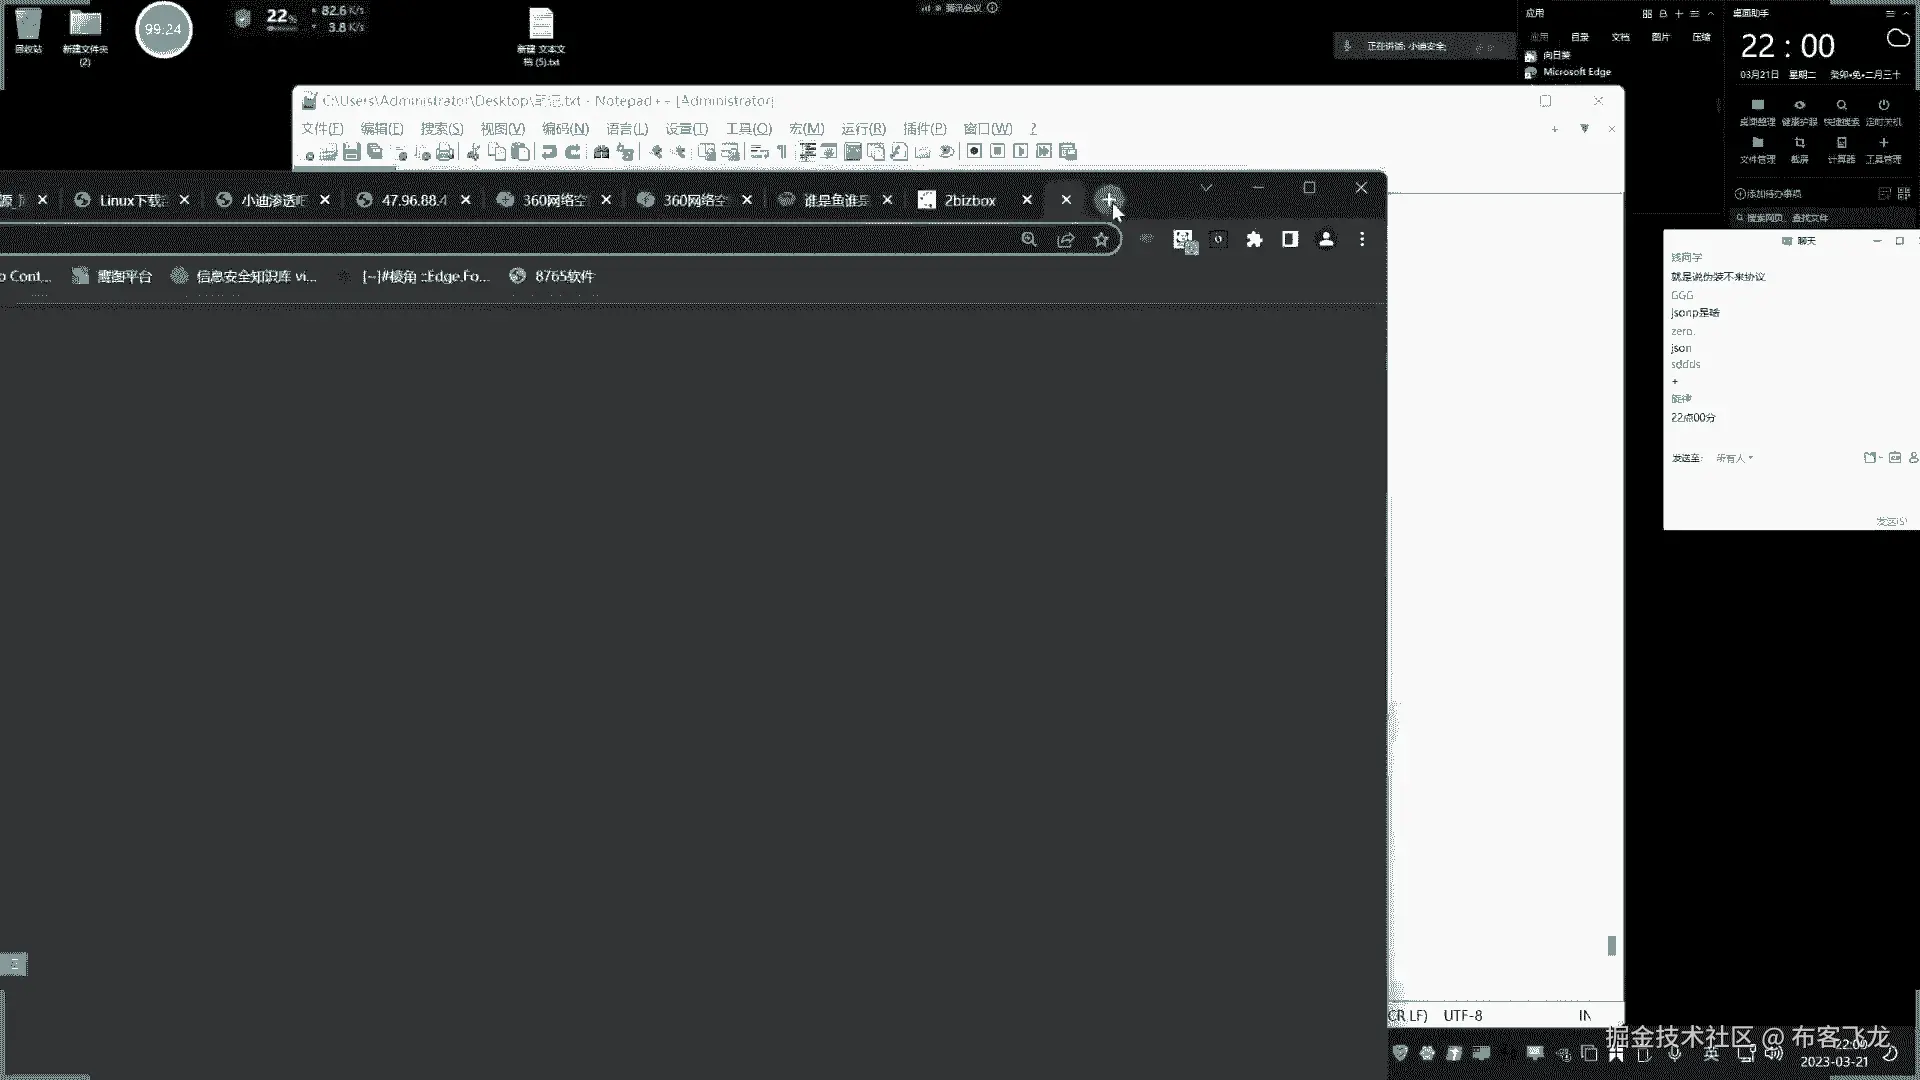Toggle the browser side panel

pos(1290,240)
